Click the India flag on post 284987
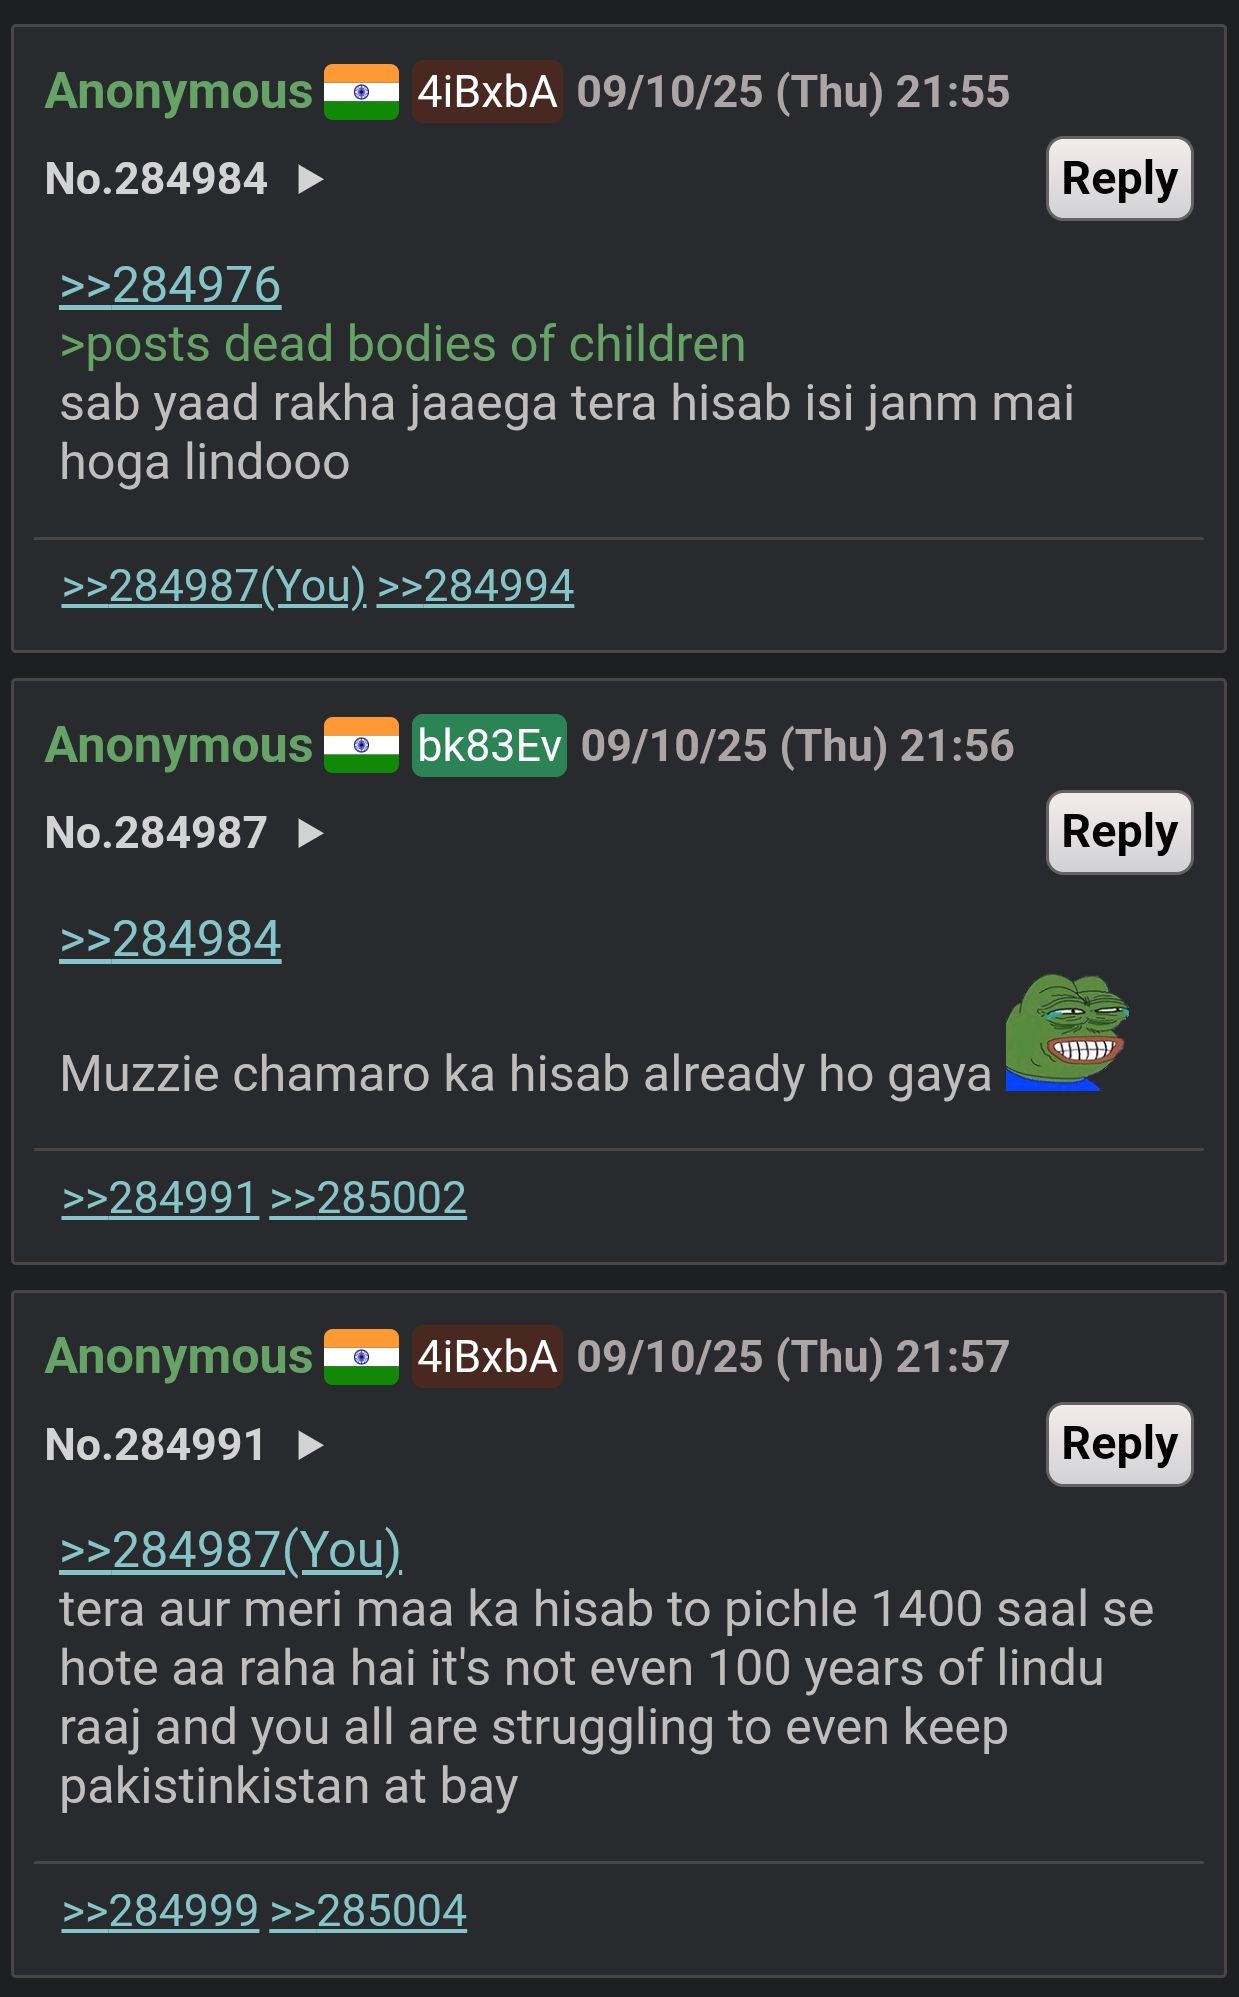Screen dimensions: 1239x1997 click(361, 745)
